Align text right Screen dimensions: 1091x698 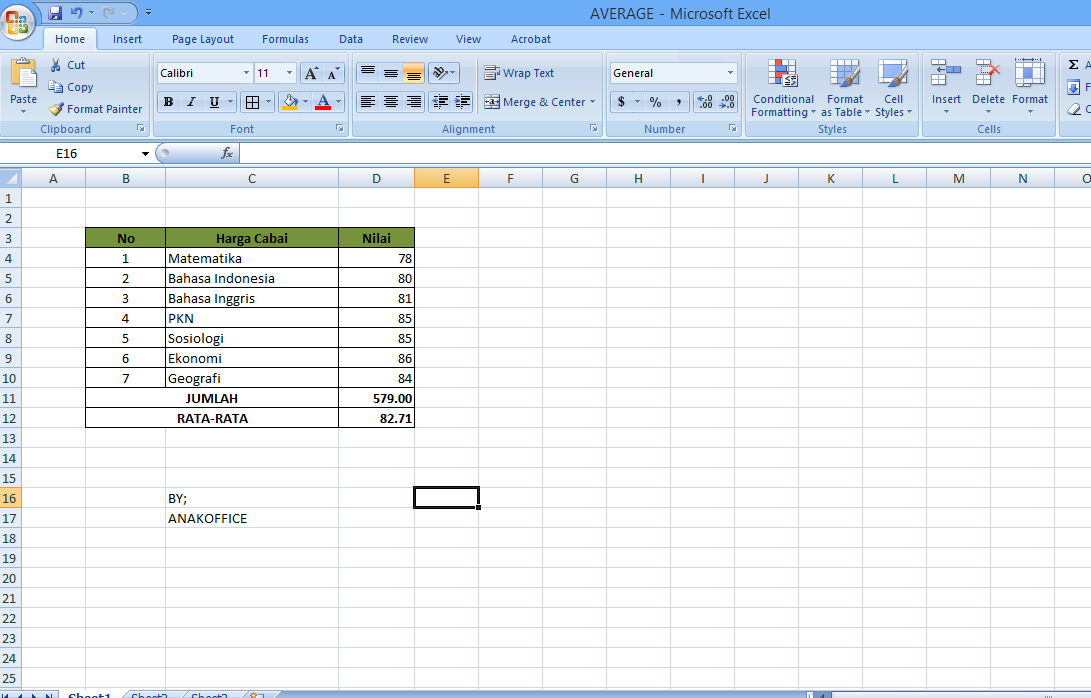click(413, 102)
